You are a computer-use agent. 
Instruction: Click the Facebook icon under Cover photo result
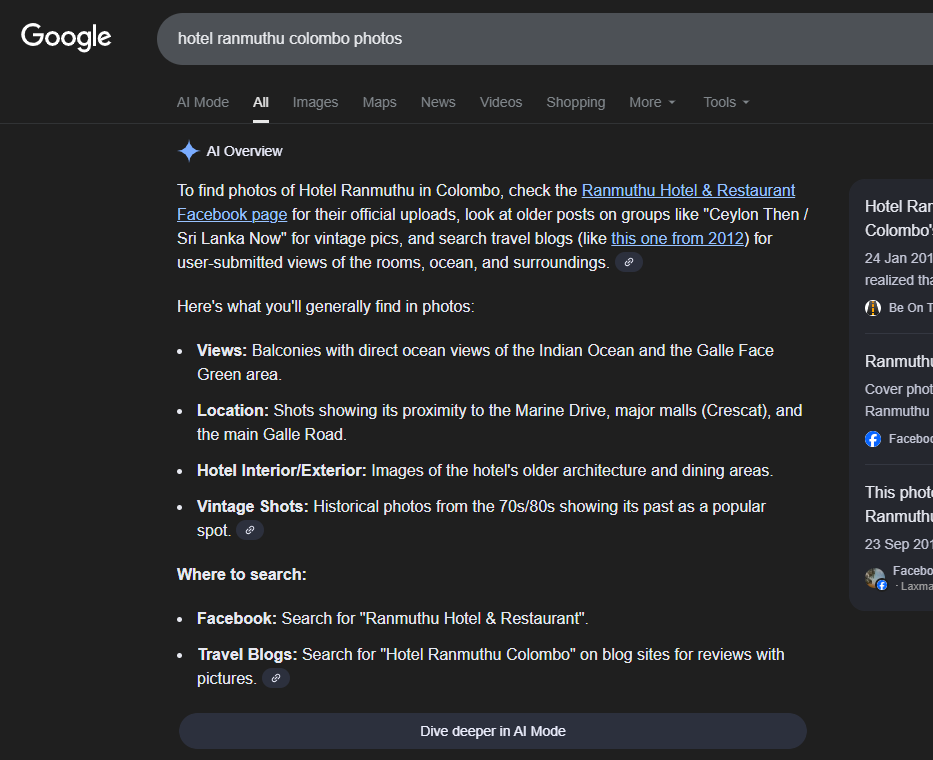pos(873,439)
